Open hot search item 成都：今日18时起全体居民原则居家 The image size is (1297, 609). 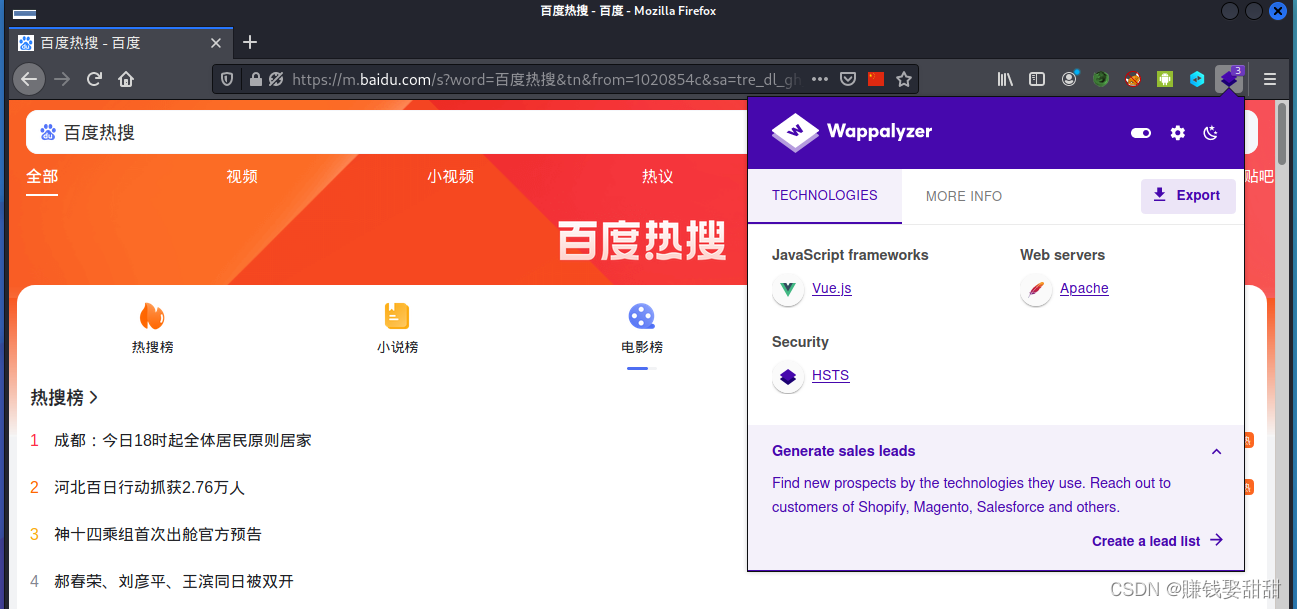[182, 441]
